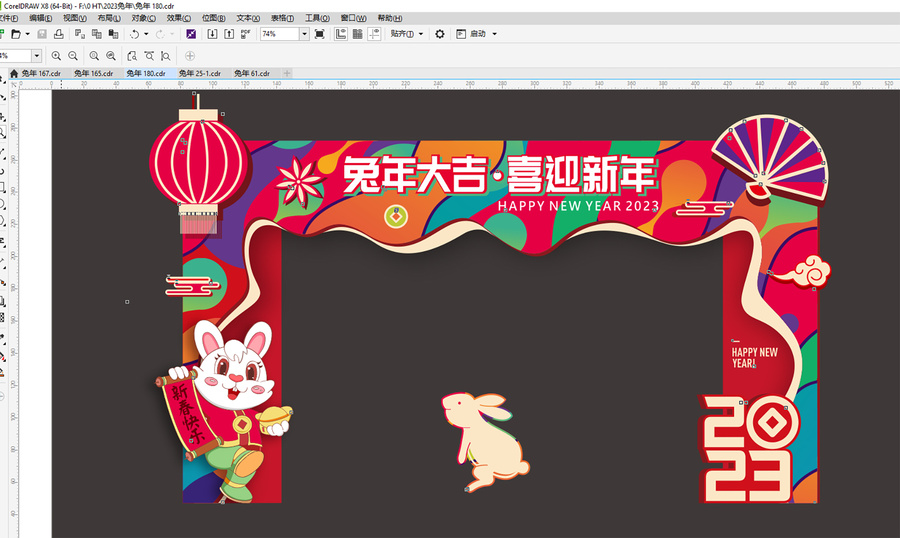Click the Zoom out magnifier
Image resolution: width=900 pixels, height=538 pixels.
[73, 56]
